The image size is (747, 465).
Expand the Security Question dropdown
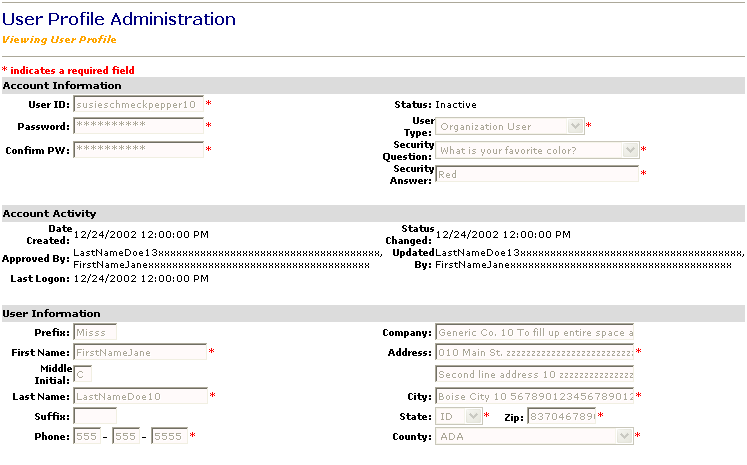pyautogui.click(x=537, y=150)
